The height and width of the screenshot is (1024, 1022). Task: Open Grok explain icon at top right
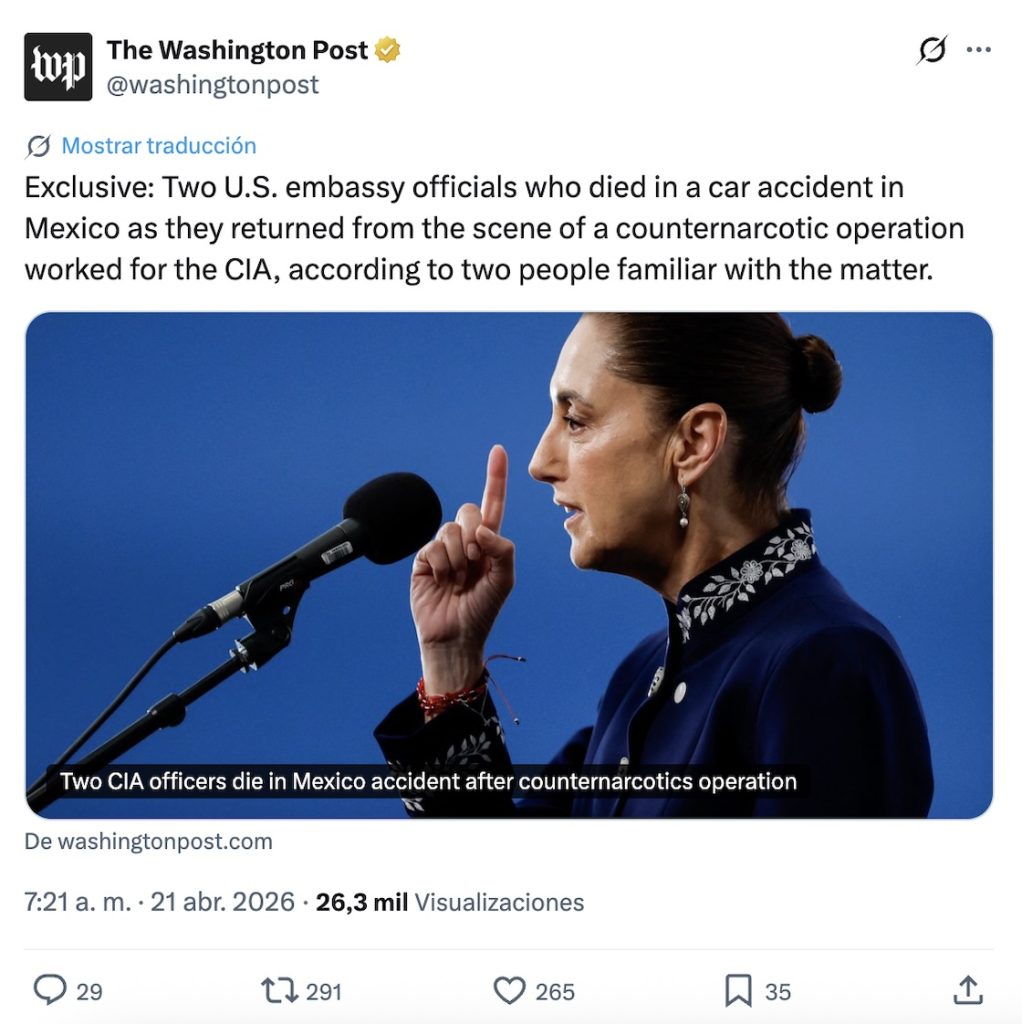pos(931,50)
